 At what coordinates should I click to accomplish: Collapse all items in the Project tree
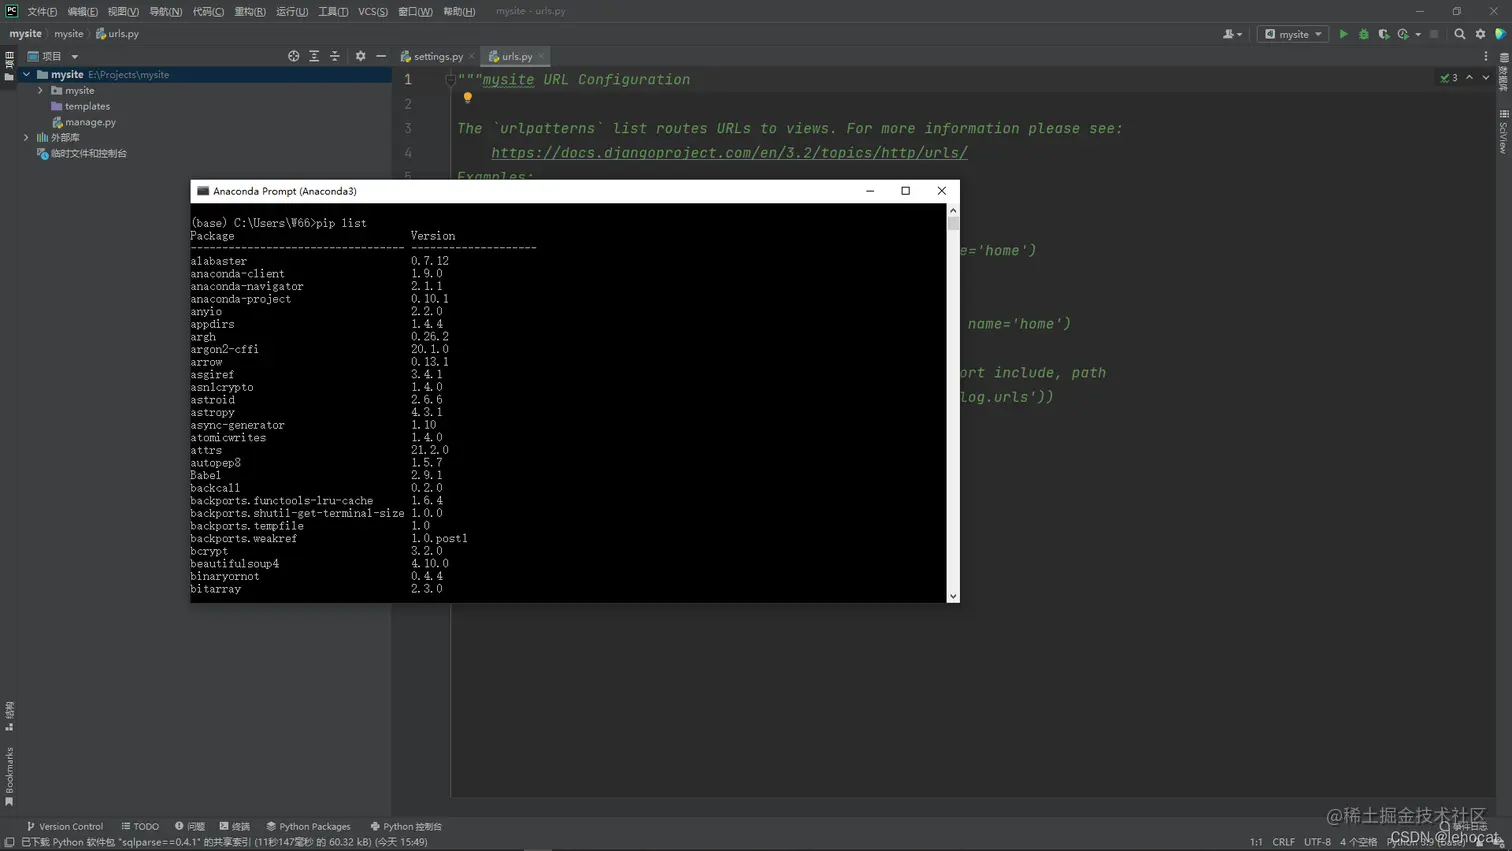335,56
